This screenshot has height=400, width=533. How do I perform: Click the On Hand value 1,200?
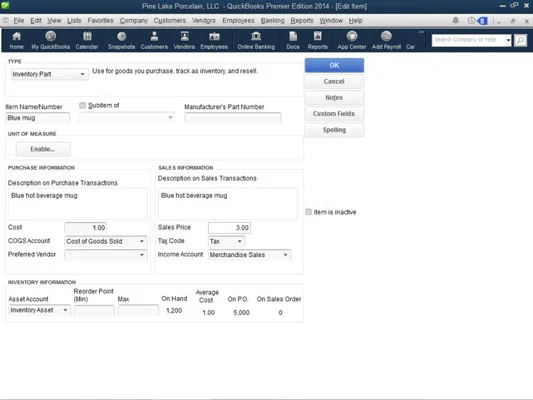click(174, 311)
